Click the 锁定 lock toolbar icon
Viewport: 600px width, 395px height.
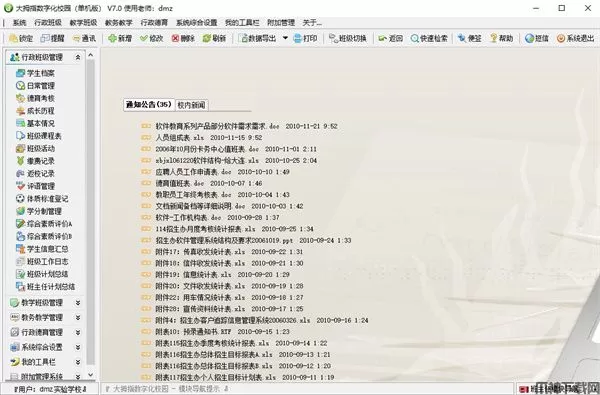(13, 38)
